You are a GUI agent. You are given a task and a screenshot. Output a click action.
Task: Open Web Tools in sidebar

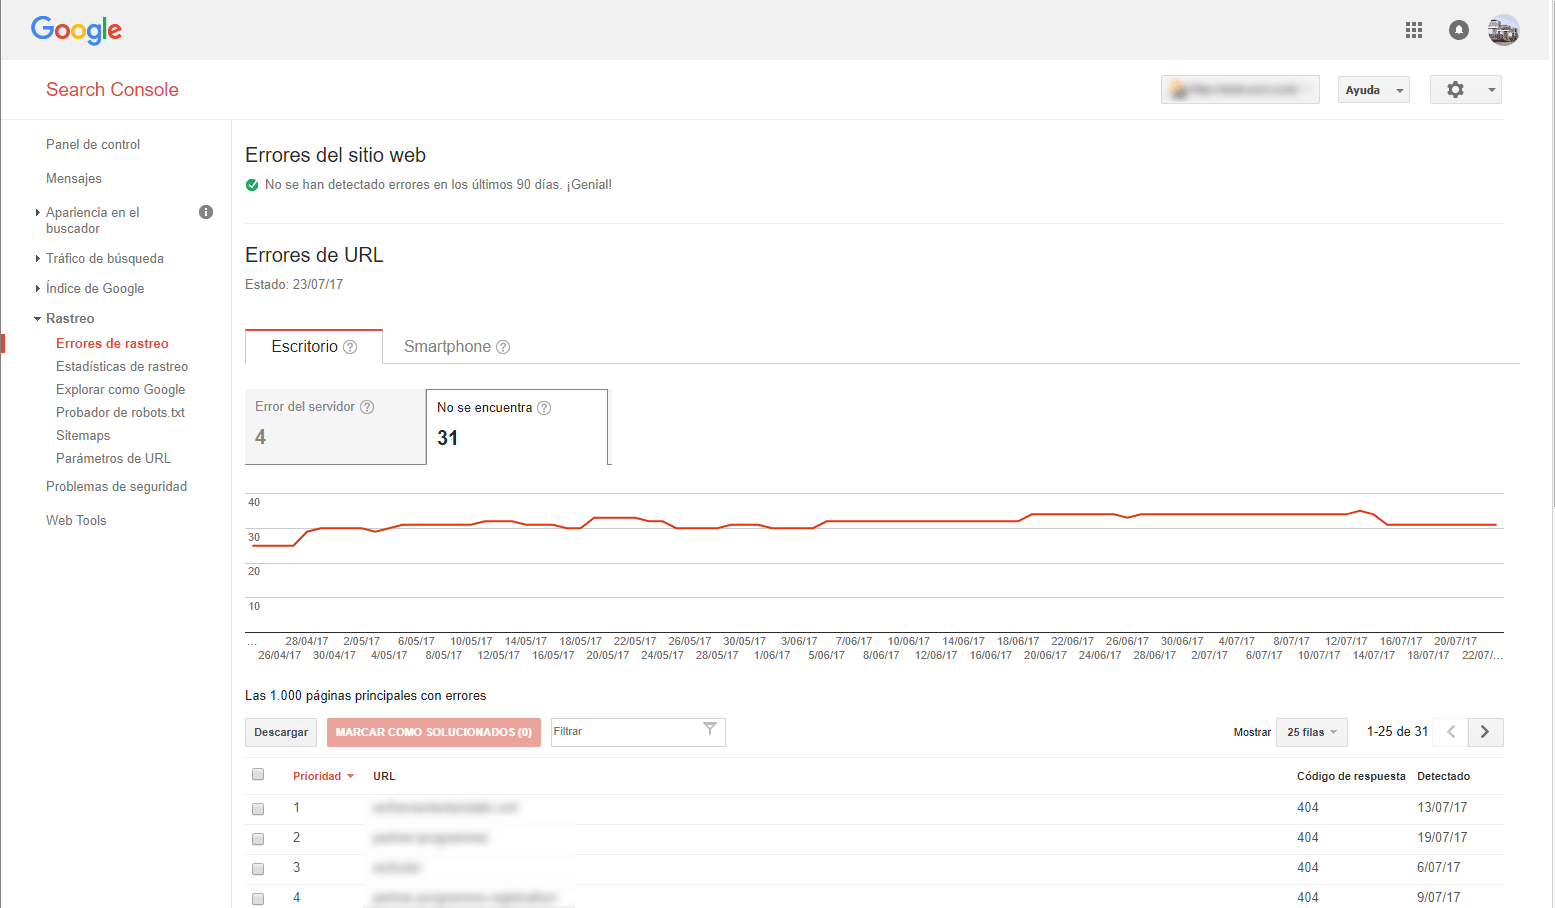click(x=76, y=520)
